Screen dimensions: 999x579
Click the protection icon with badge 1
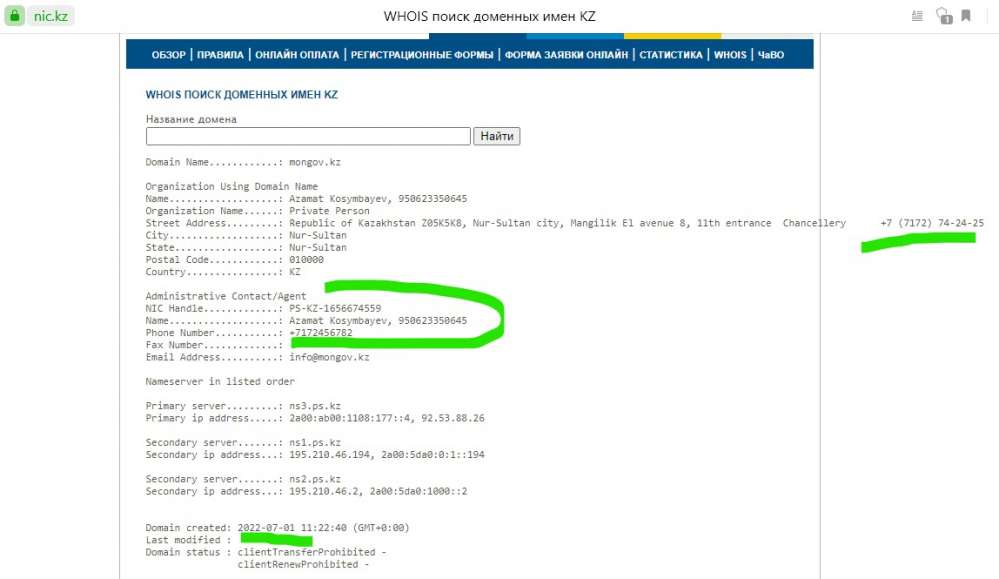944,16
